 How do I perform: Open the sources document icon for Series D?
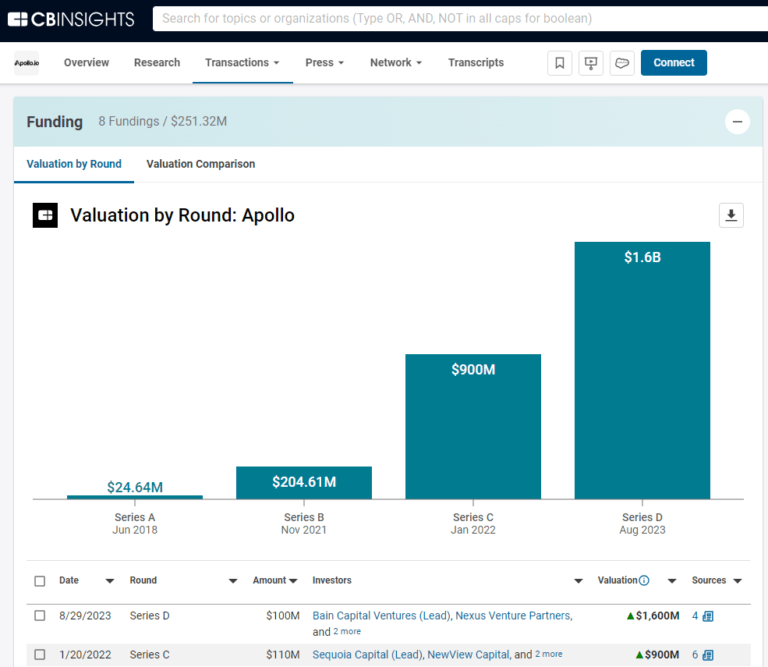(x=708, y=616)
